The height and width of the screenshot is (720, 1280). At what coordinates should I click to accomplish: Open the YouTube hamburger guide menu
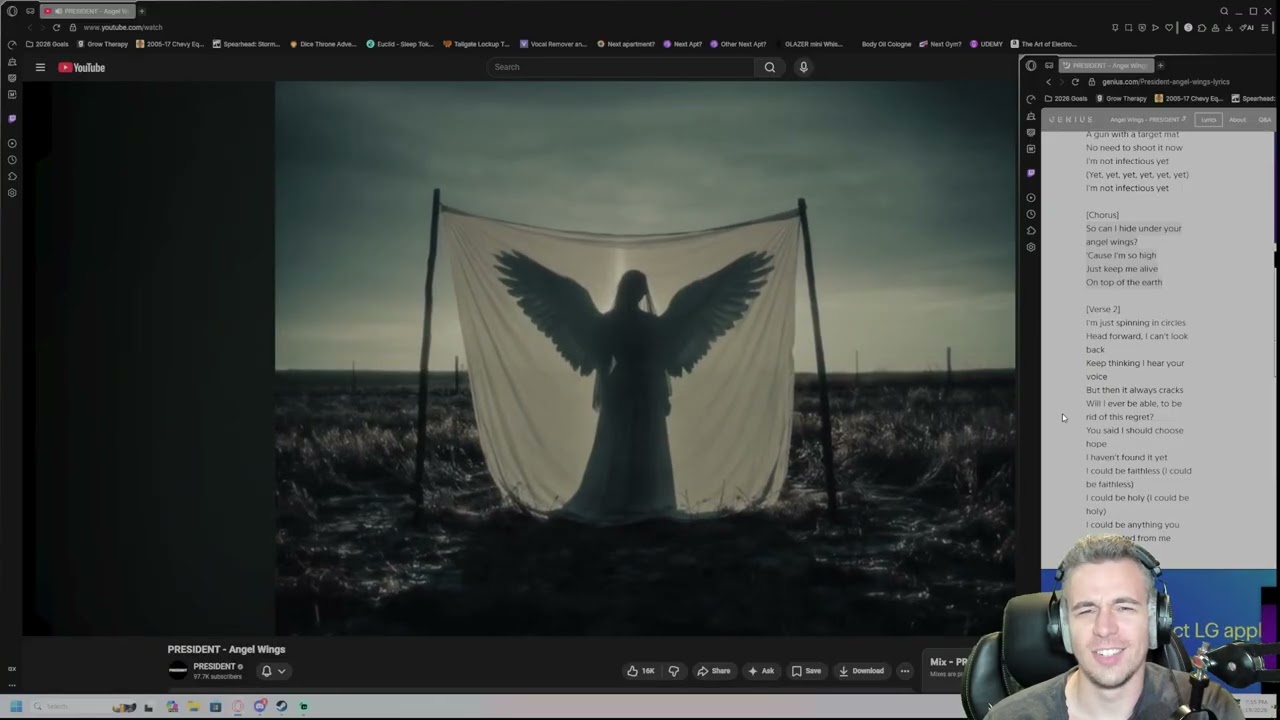[x=40, y=67]
